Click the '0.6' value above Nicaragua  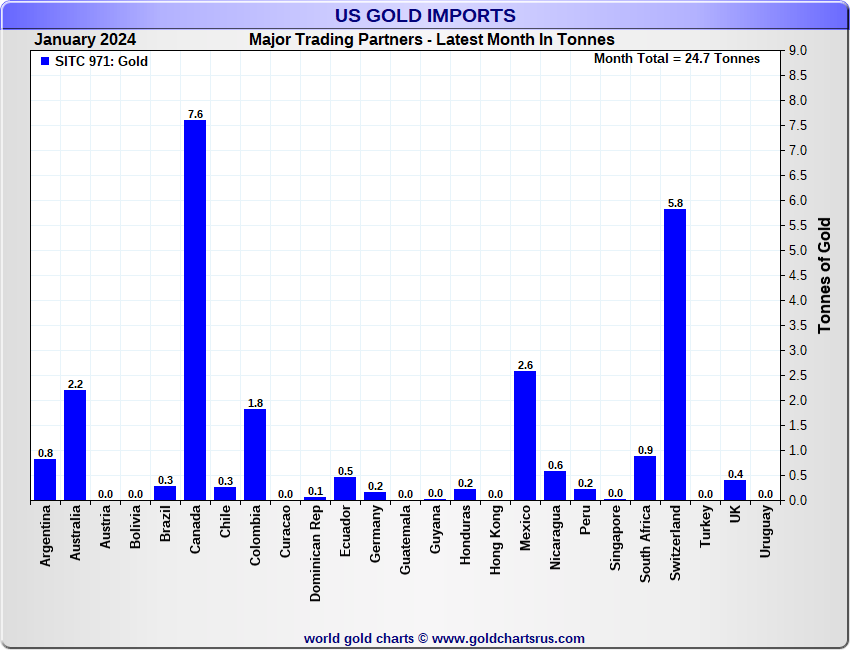pyautogui.click(x=556, y=465)
